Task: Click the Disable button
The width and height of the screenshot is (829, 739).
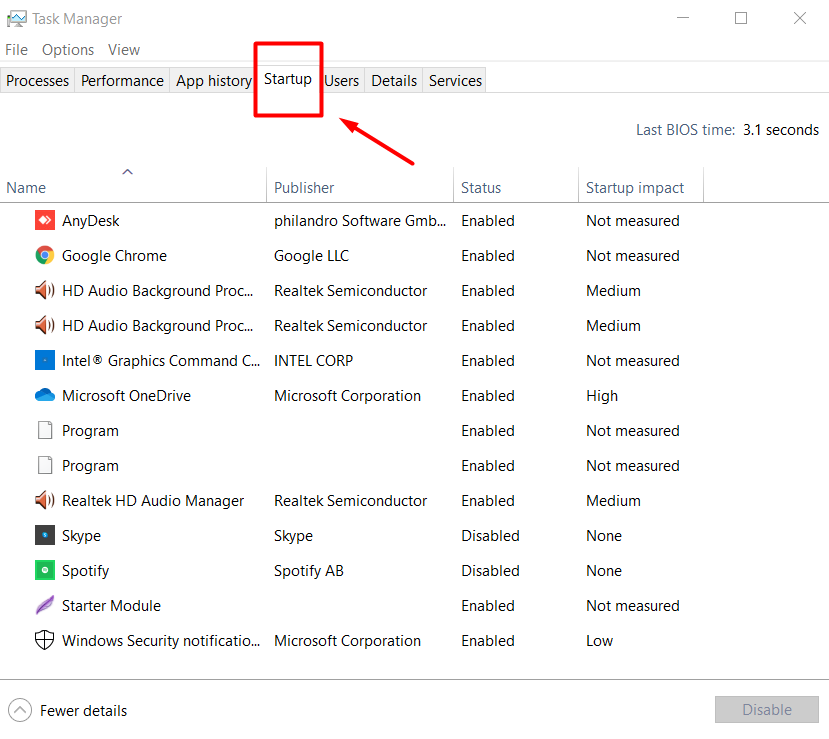Action: [767, 709]
